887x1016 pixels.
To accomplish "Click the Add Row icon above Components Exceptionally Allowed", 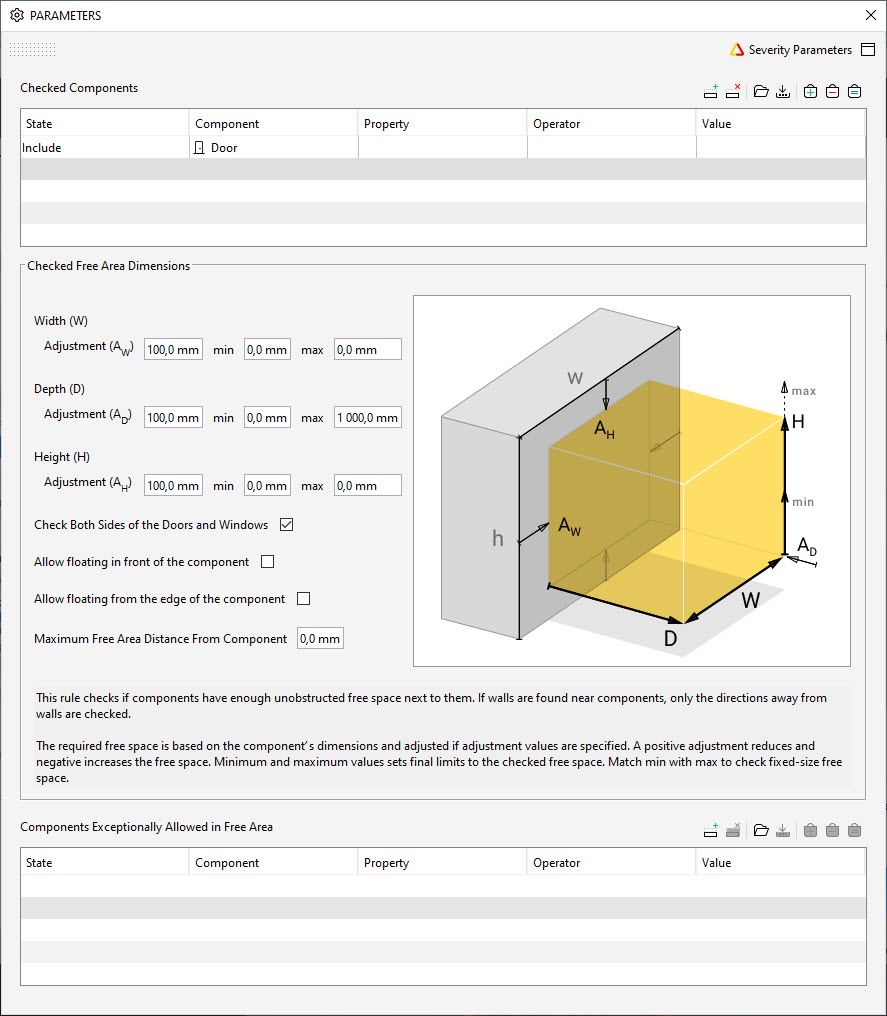I will point(711,829).
